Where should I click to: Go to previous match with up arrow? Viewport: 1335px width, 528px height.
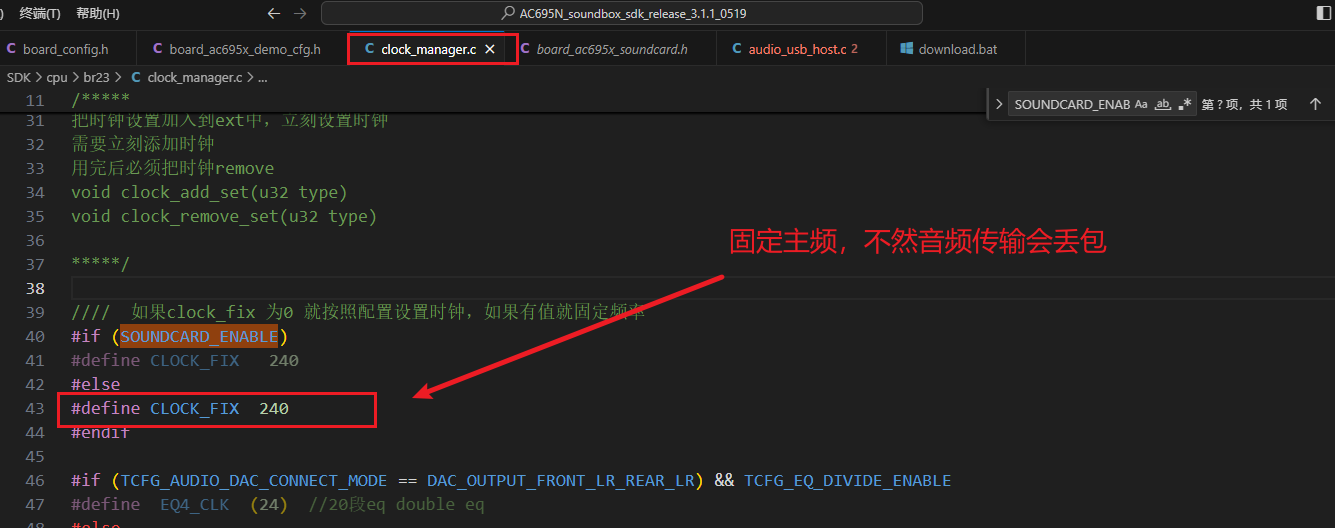(x=1315, y=104)
